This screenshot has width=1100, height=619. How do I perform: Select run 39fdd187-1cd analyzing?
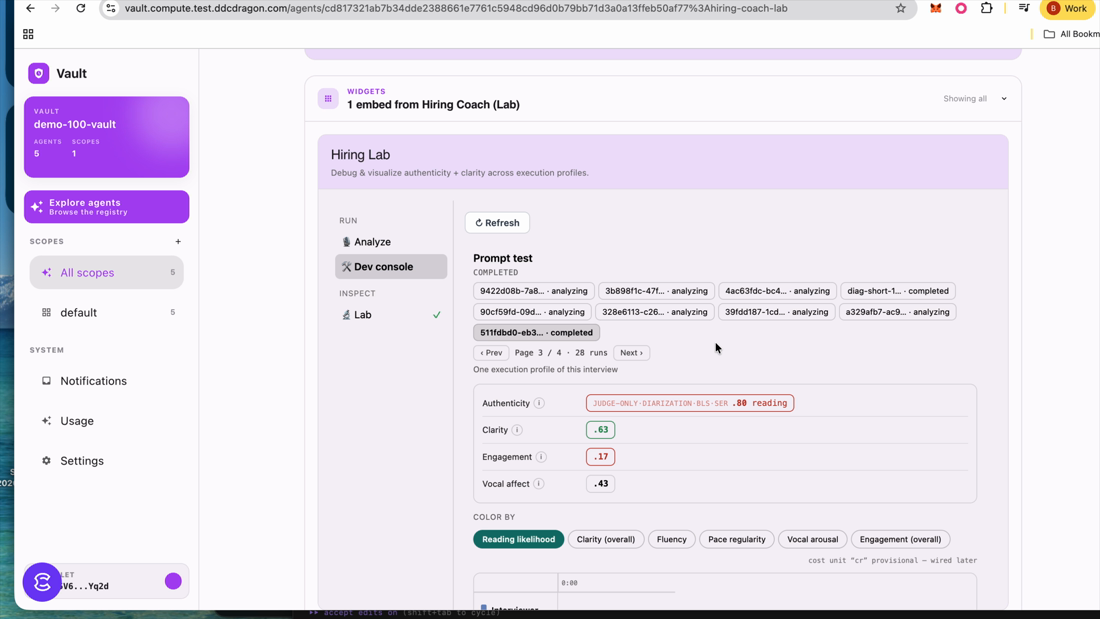[777, 312]
